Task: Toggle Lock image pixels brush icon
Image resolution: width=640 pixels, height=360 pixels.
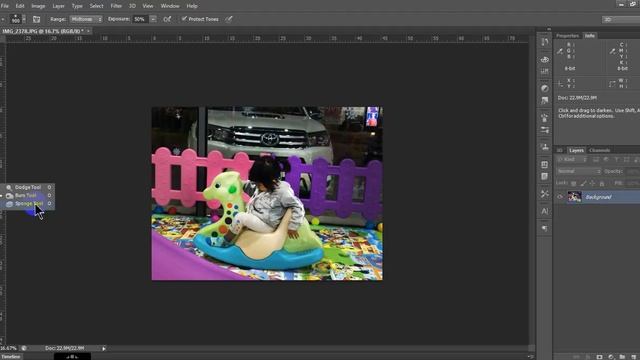Action: pos(583,184)
